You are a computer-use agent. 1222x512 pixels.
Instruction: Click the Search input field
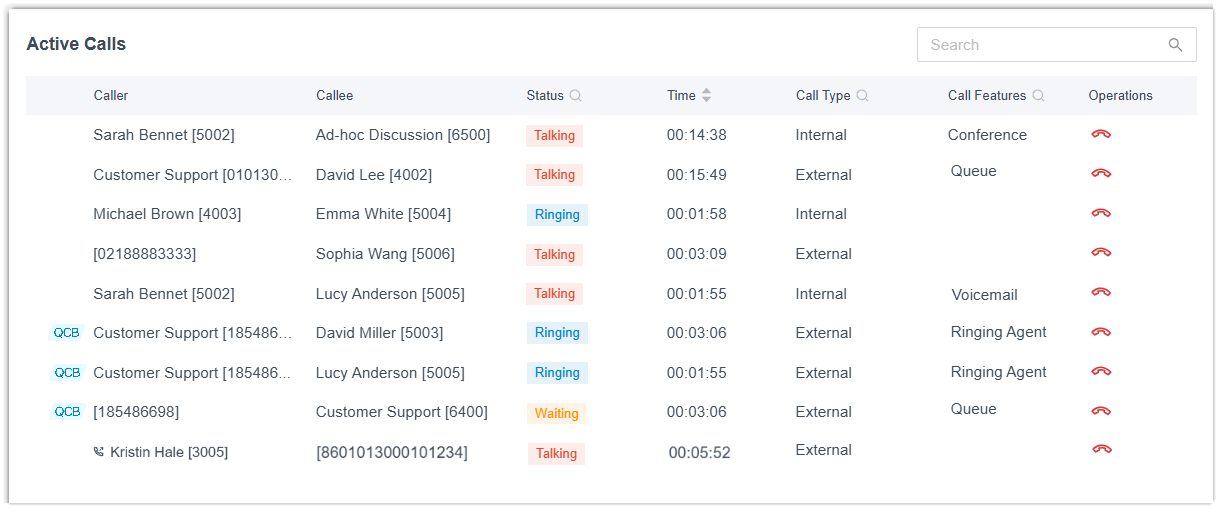coord(1040,45)
